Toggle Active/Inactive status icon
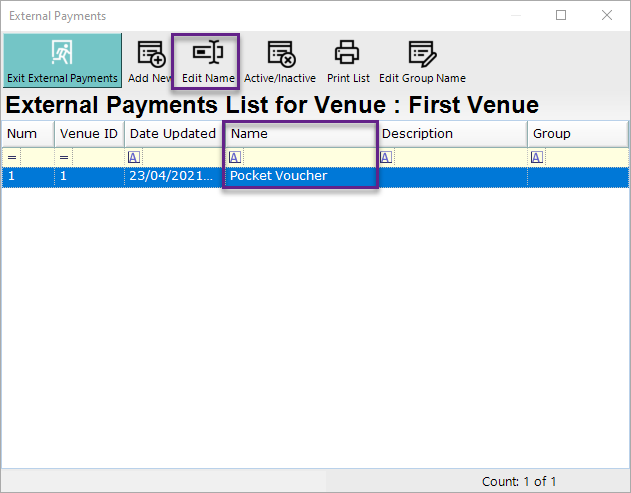The image size is (631, 493). coord(280,53)
